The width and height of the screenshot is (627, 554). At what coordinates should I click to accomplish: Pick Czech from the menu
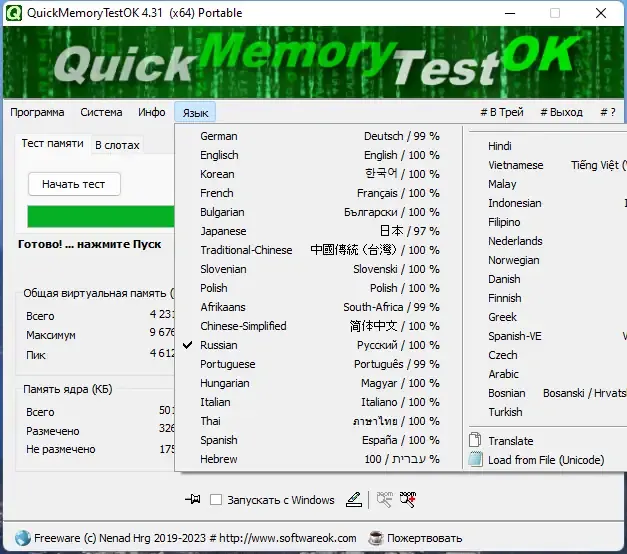pyautogui.click(x=546, y=355)
